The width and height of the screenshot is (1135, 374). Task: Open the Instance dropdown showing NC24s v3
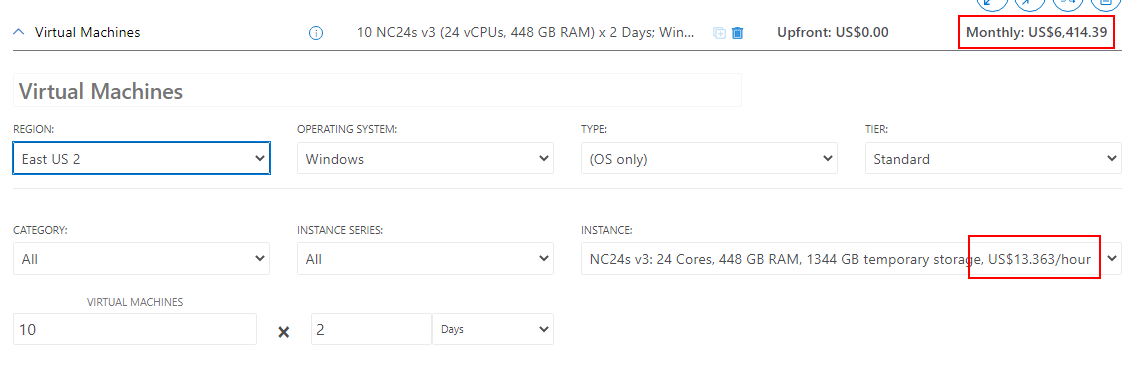pyautogui.click(x=851, y=258)
